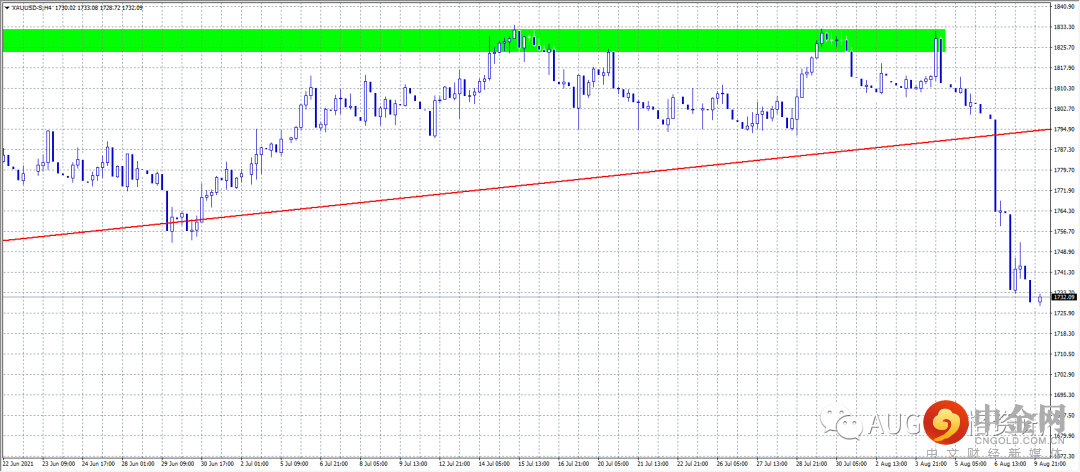
Task: Click the 1702.90 price scale label
Action: (1065, 375)
